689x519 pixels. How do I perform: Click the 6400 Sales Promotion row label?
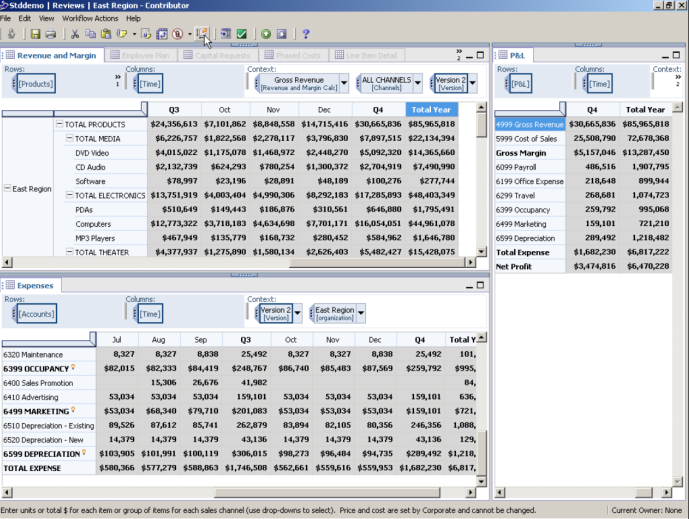coord(38,383)
